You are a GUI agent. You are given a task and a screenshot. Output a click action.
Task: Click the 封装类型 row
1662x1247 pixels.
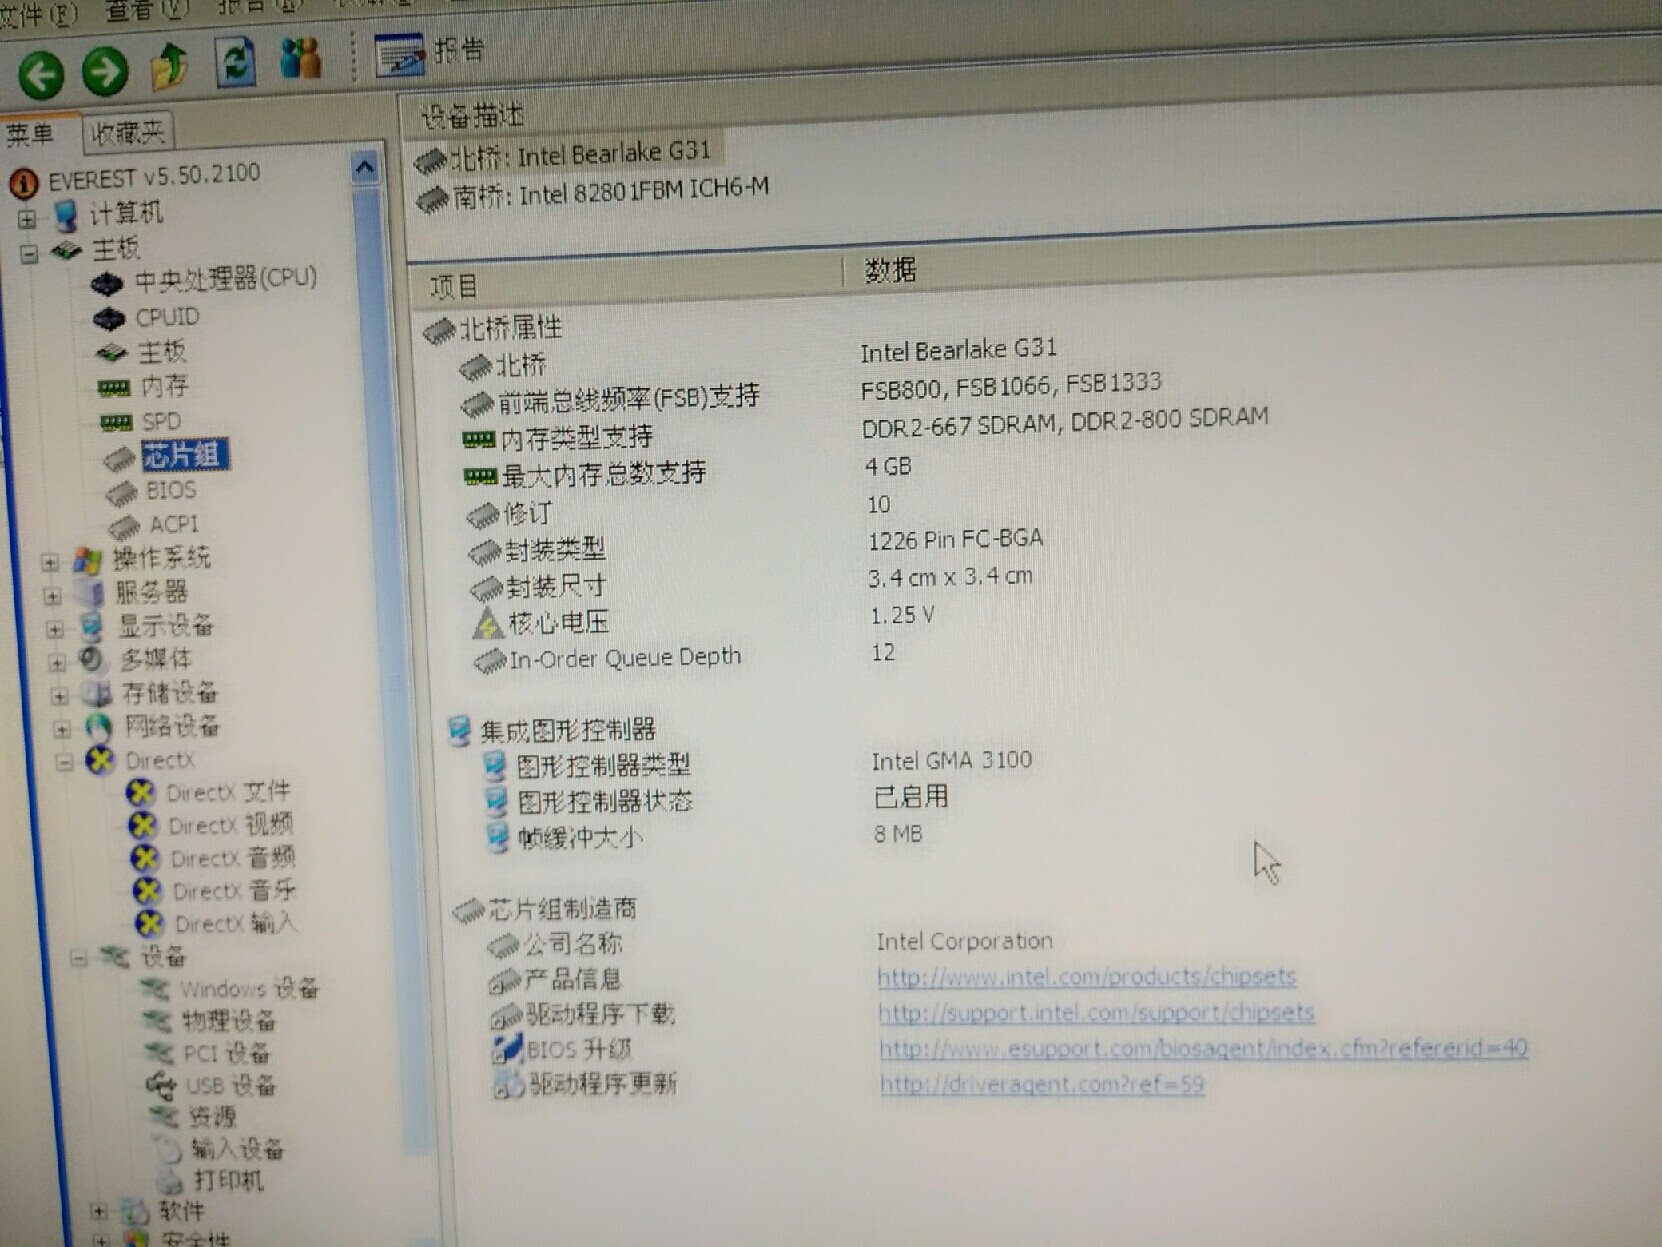click(755, 546)
